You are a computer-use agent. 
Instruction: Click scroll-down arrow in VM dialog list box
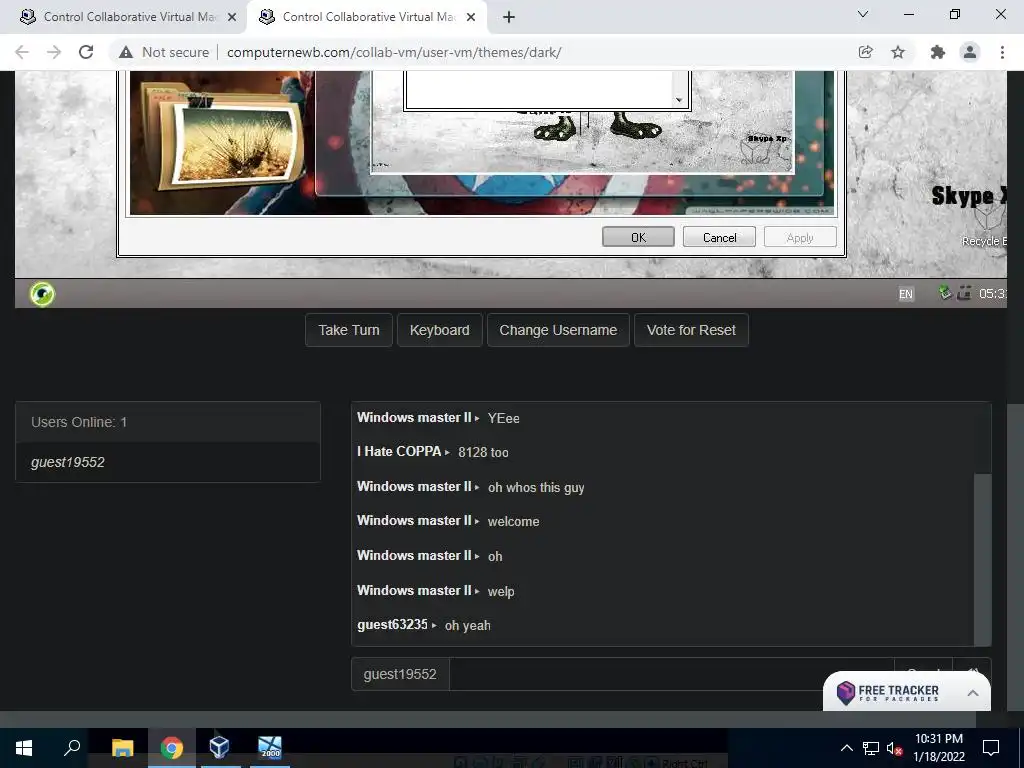coord(679,100)
